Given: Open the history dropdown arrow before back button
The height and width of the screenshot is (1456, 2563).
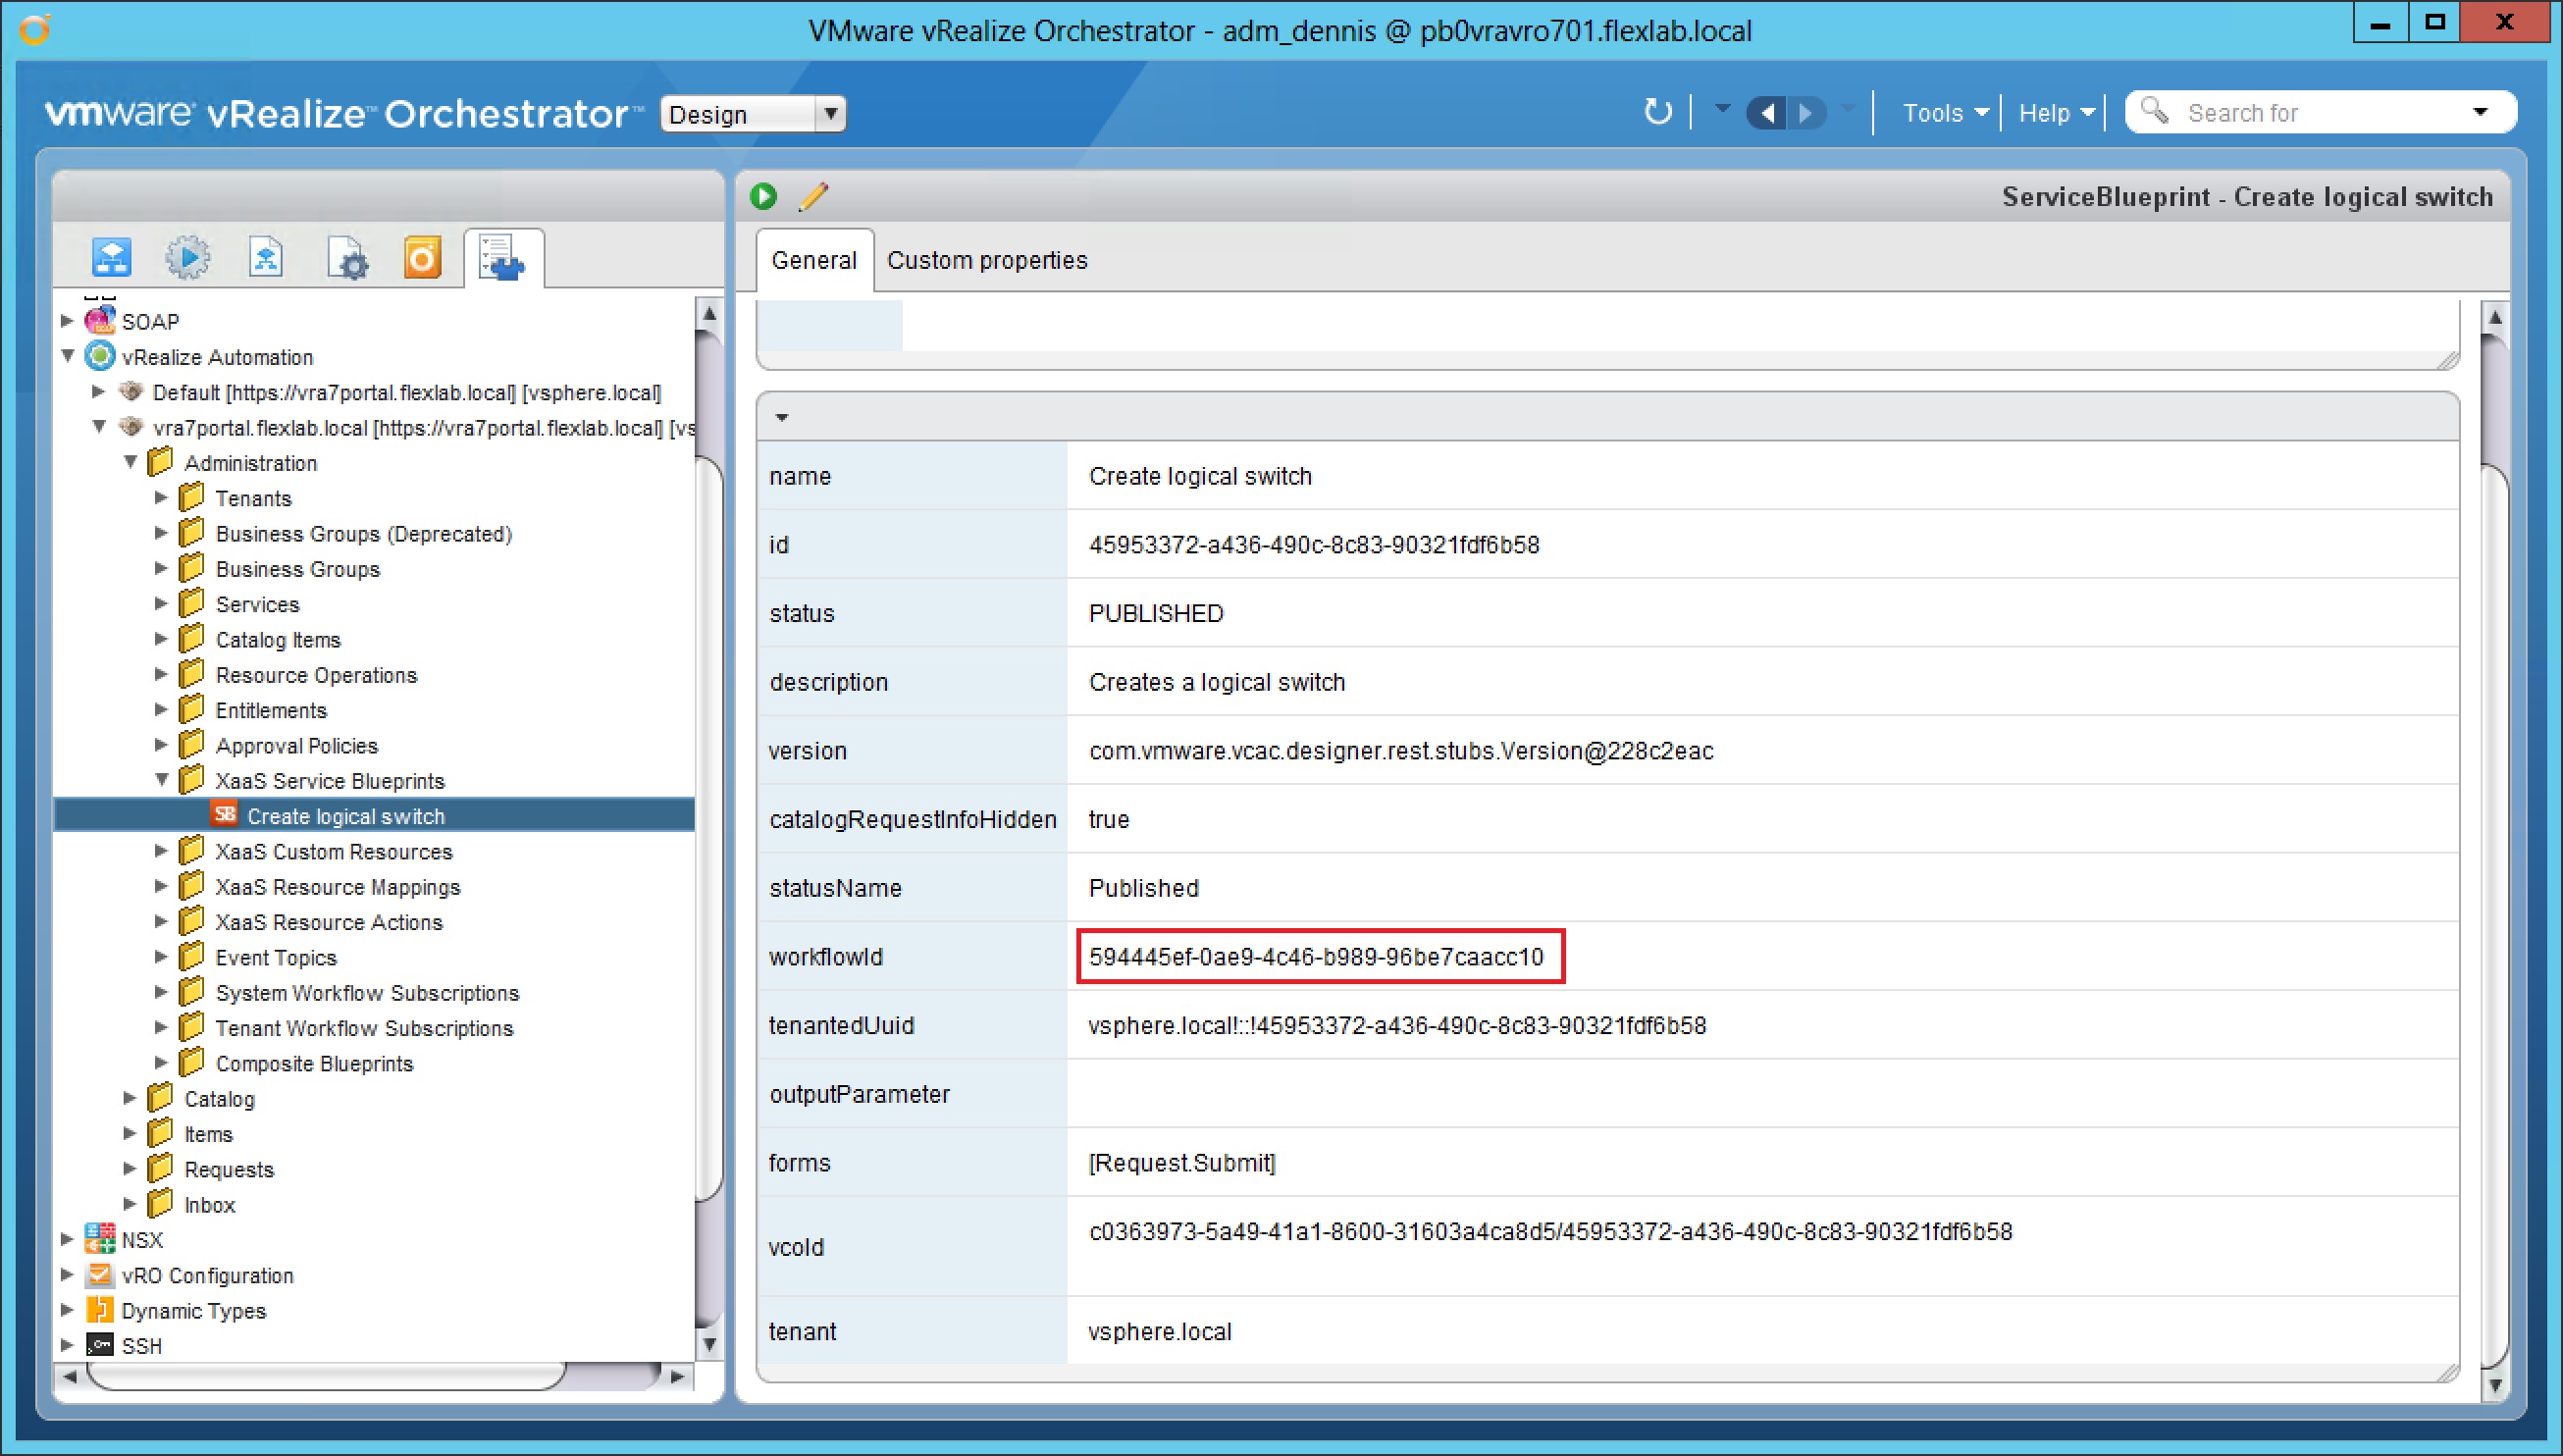Looking at the screenshot, I should (x=1722, y=108).
